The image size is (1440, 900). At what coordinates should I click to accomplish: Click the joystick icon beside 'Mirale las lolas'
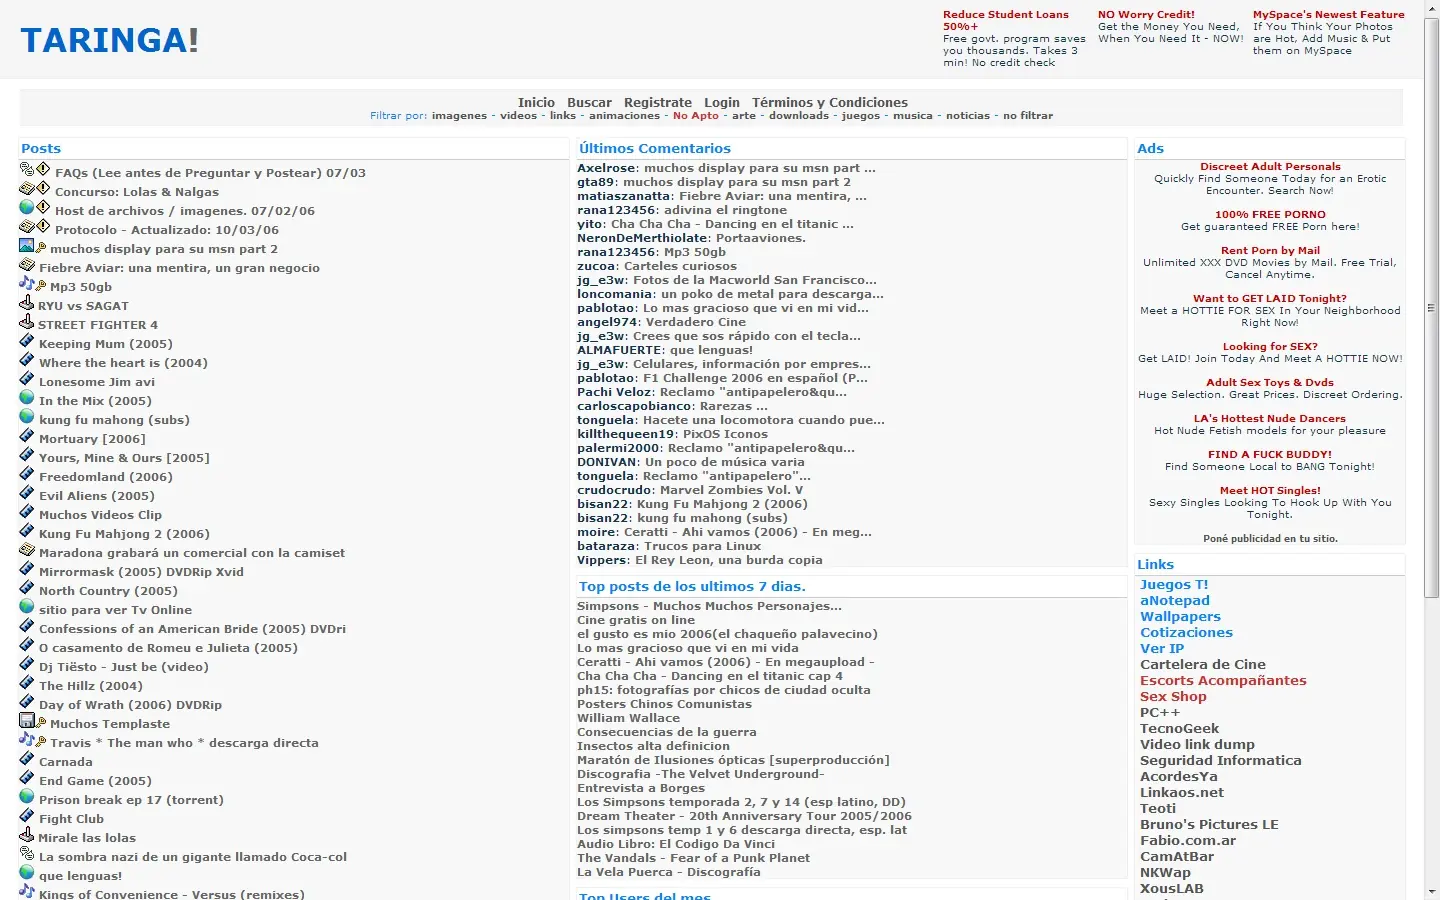[x=27, y=835]
